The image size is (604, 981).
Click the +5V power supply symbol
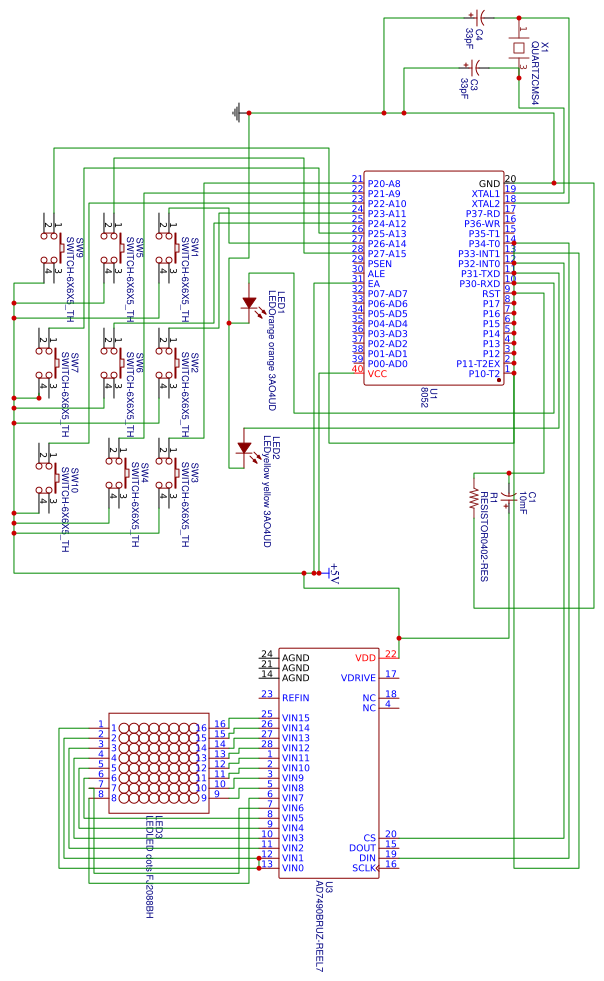click(332, 572)
